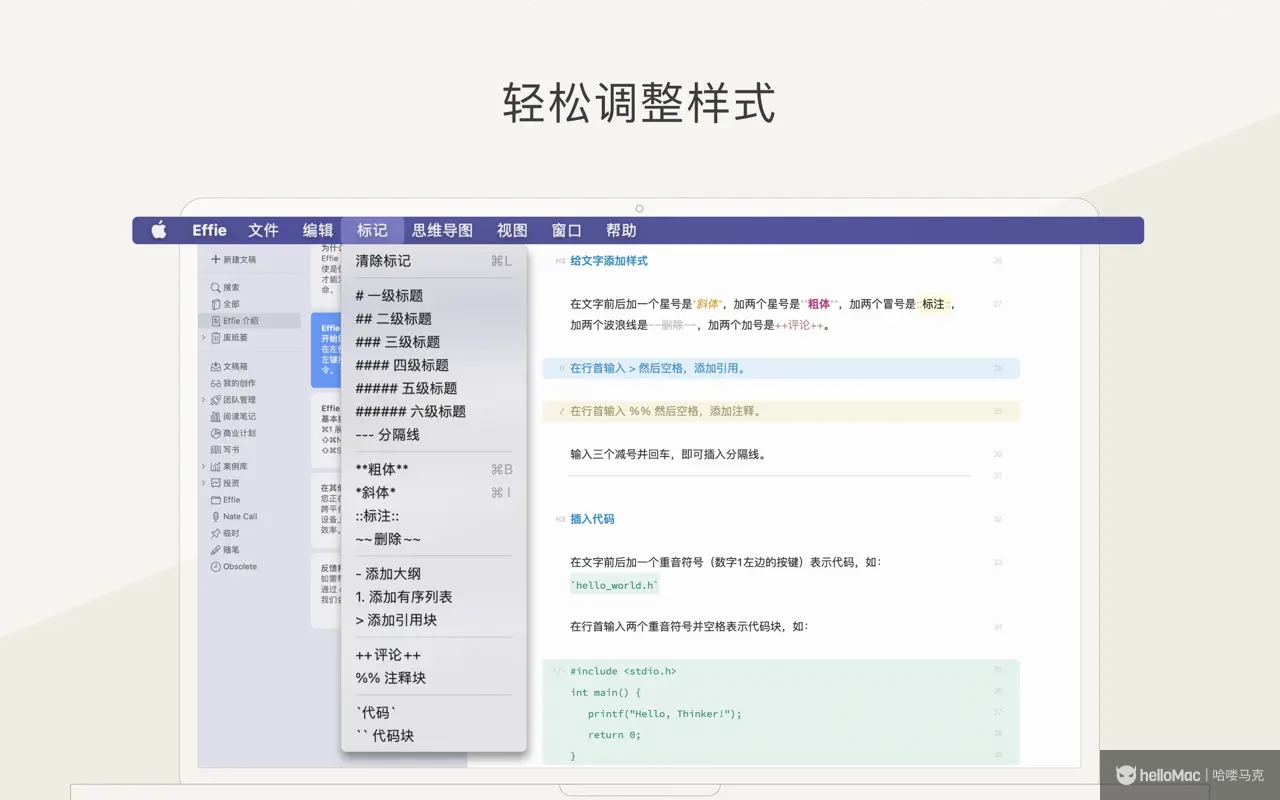
Task: Open the 搜索 label in sidebar
Action: [231, 288]
